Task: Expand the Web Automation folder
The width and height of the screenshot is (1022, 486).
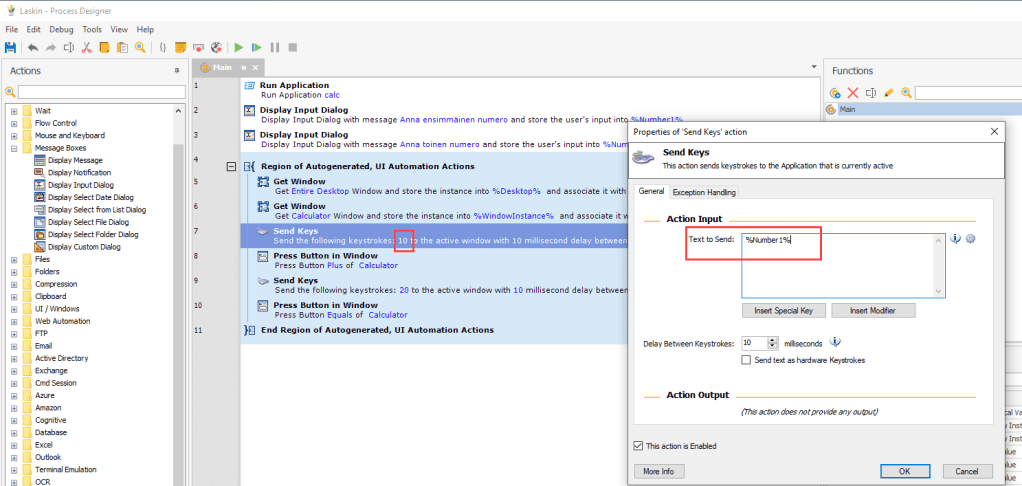Action: click(x=14, y=321)
